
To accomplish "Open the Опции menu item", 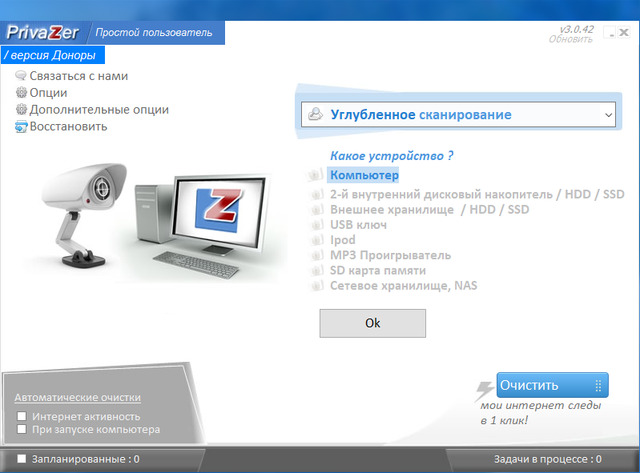I will (48, 93).
